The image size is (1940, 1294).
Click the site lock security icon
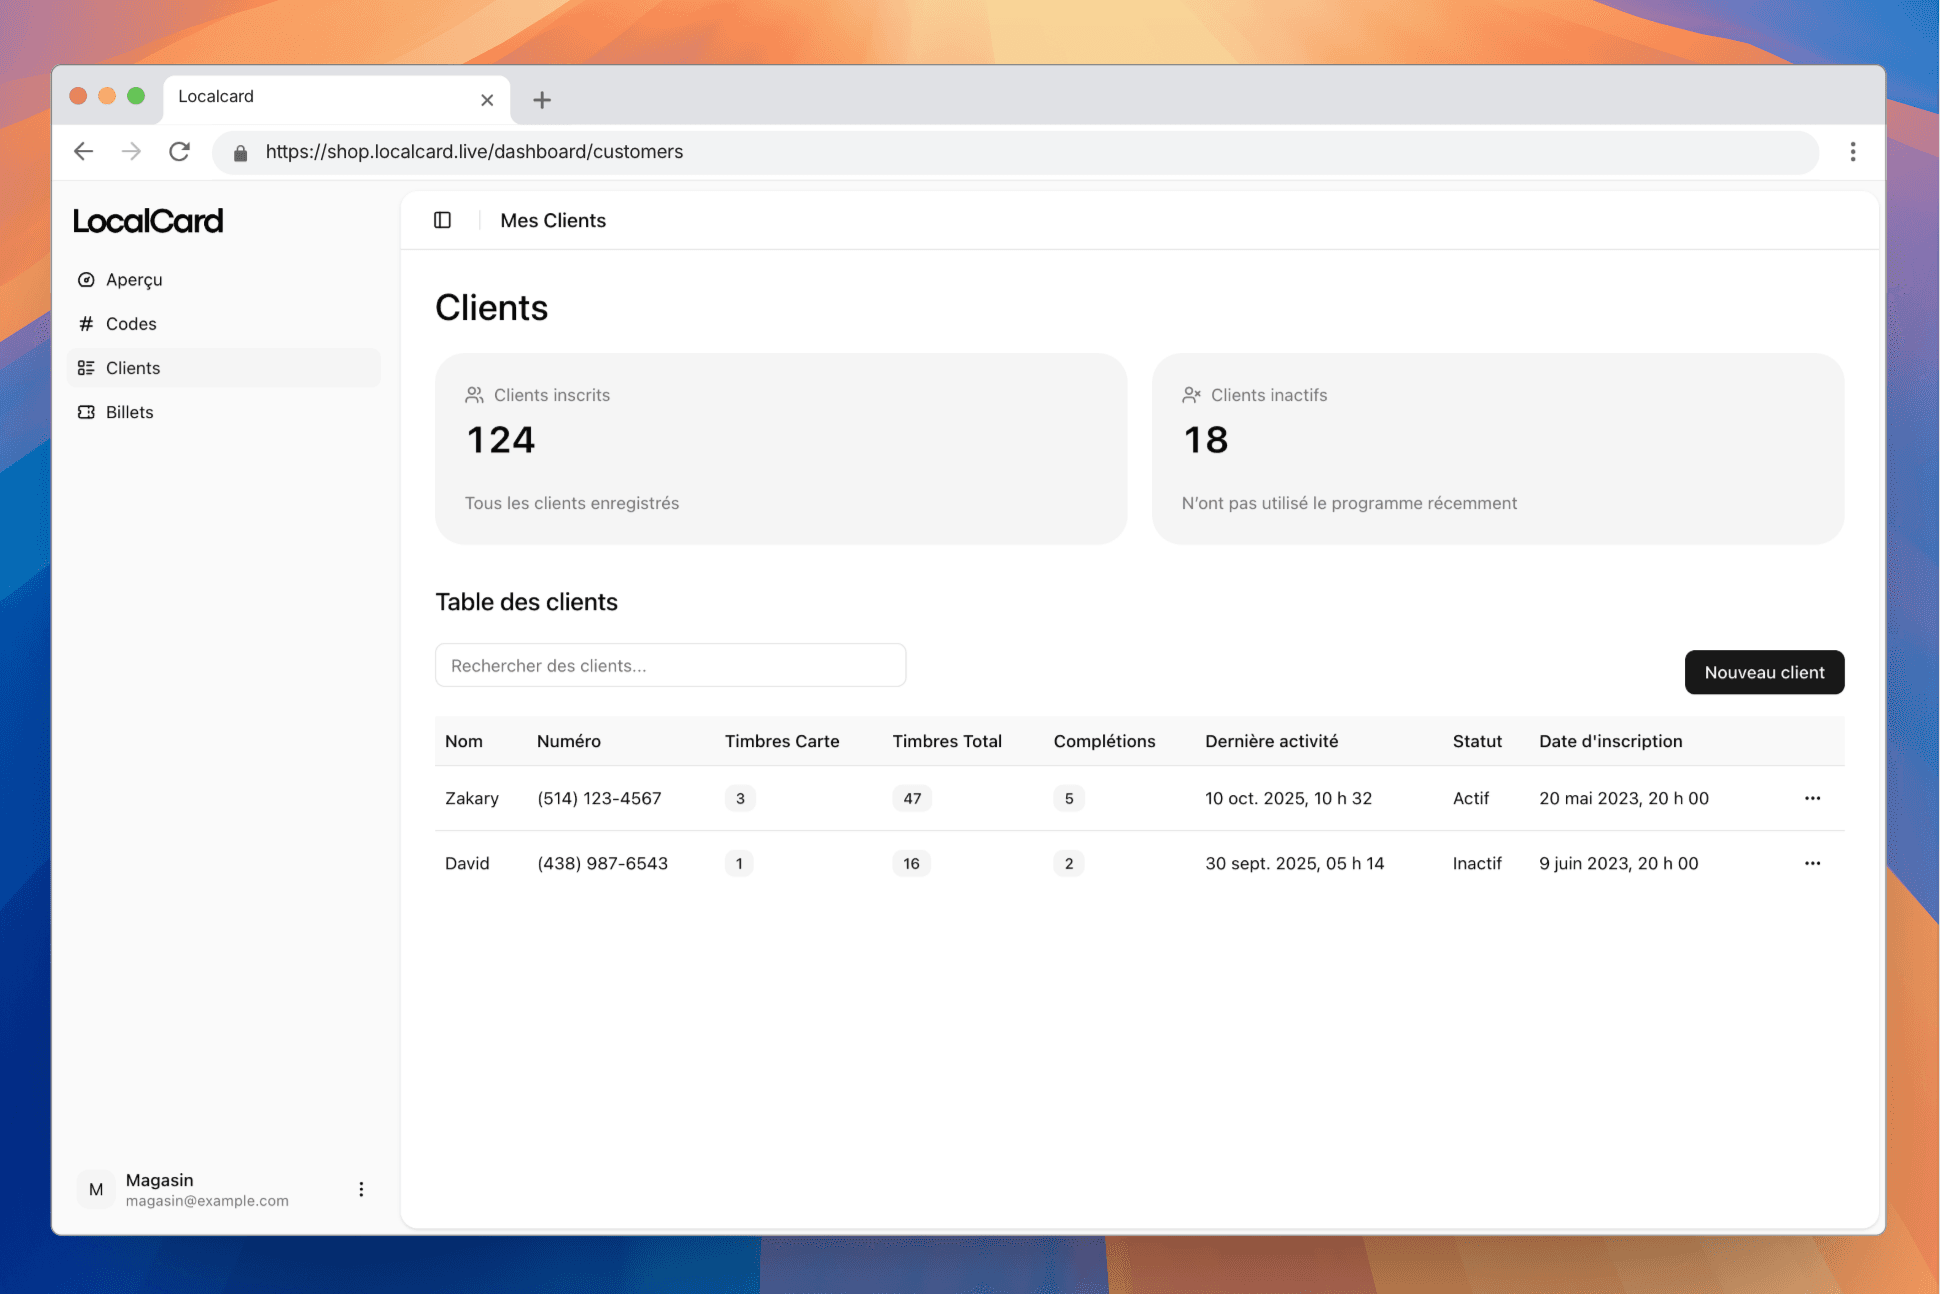[x=240, y=153]
